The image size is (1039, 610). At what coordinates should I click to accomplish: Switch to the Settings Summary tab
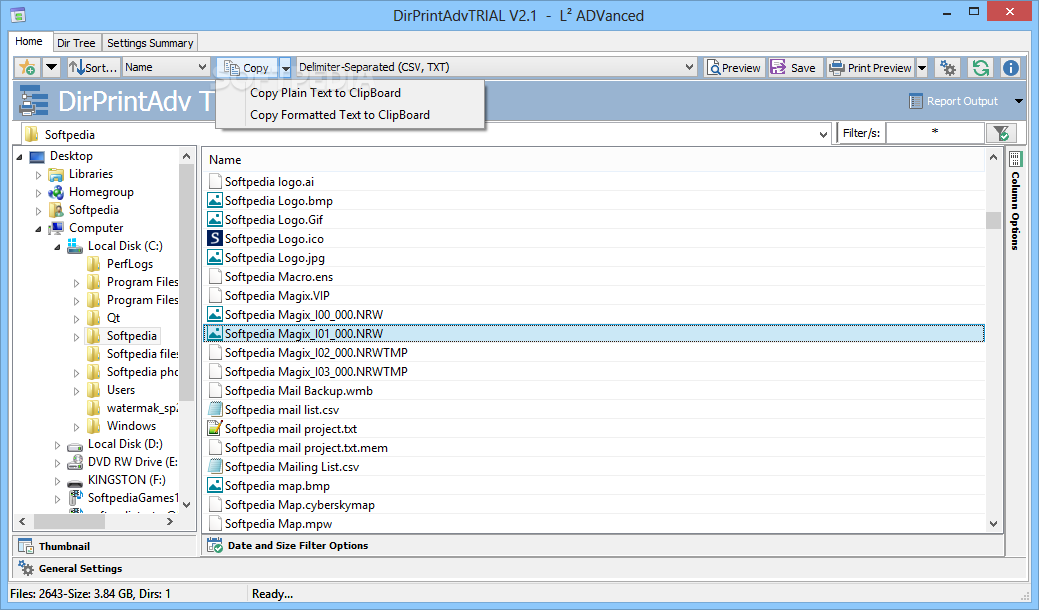[x=150, y=43]
